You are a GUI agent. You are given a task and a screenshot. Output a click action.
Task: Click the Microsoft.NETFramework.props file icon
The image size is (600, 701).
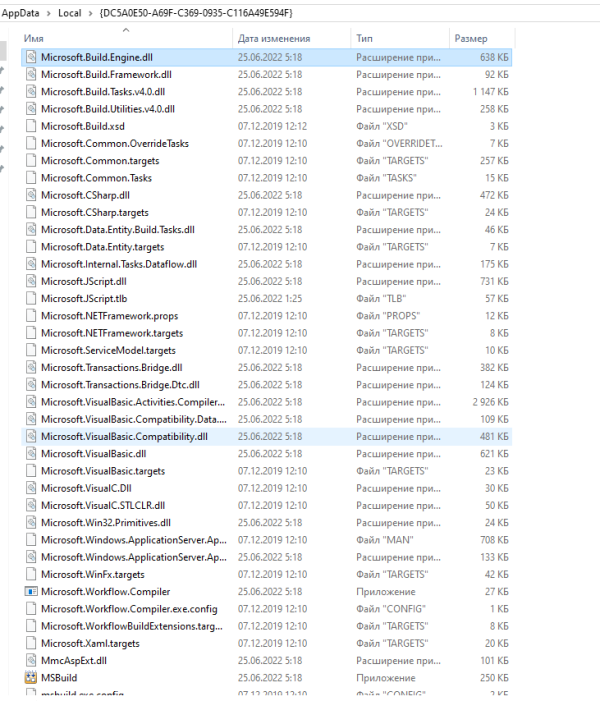31,316
